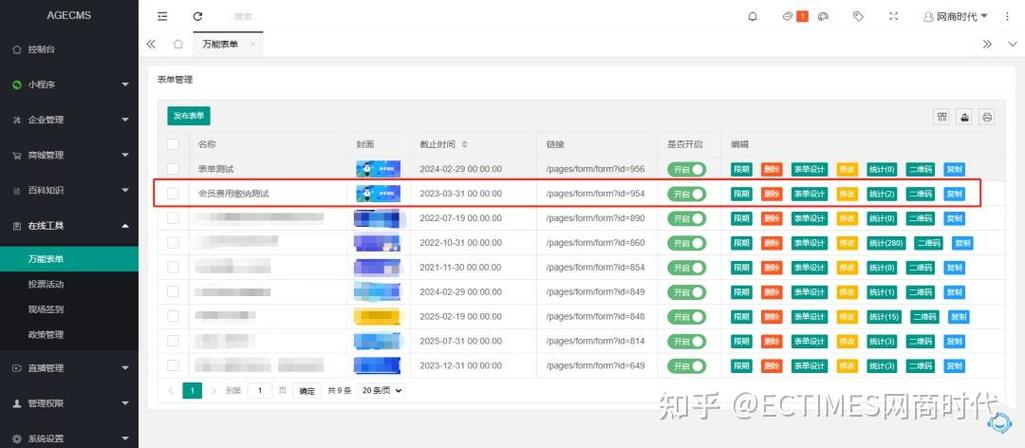1025x448 pixels.
Task: Check the checkbox for 会员费用缴纳测试 row
Action: (x=173, y=194)
